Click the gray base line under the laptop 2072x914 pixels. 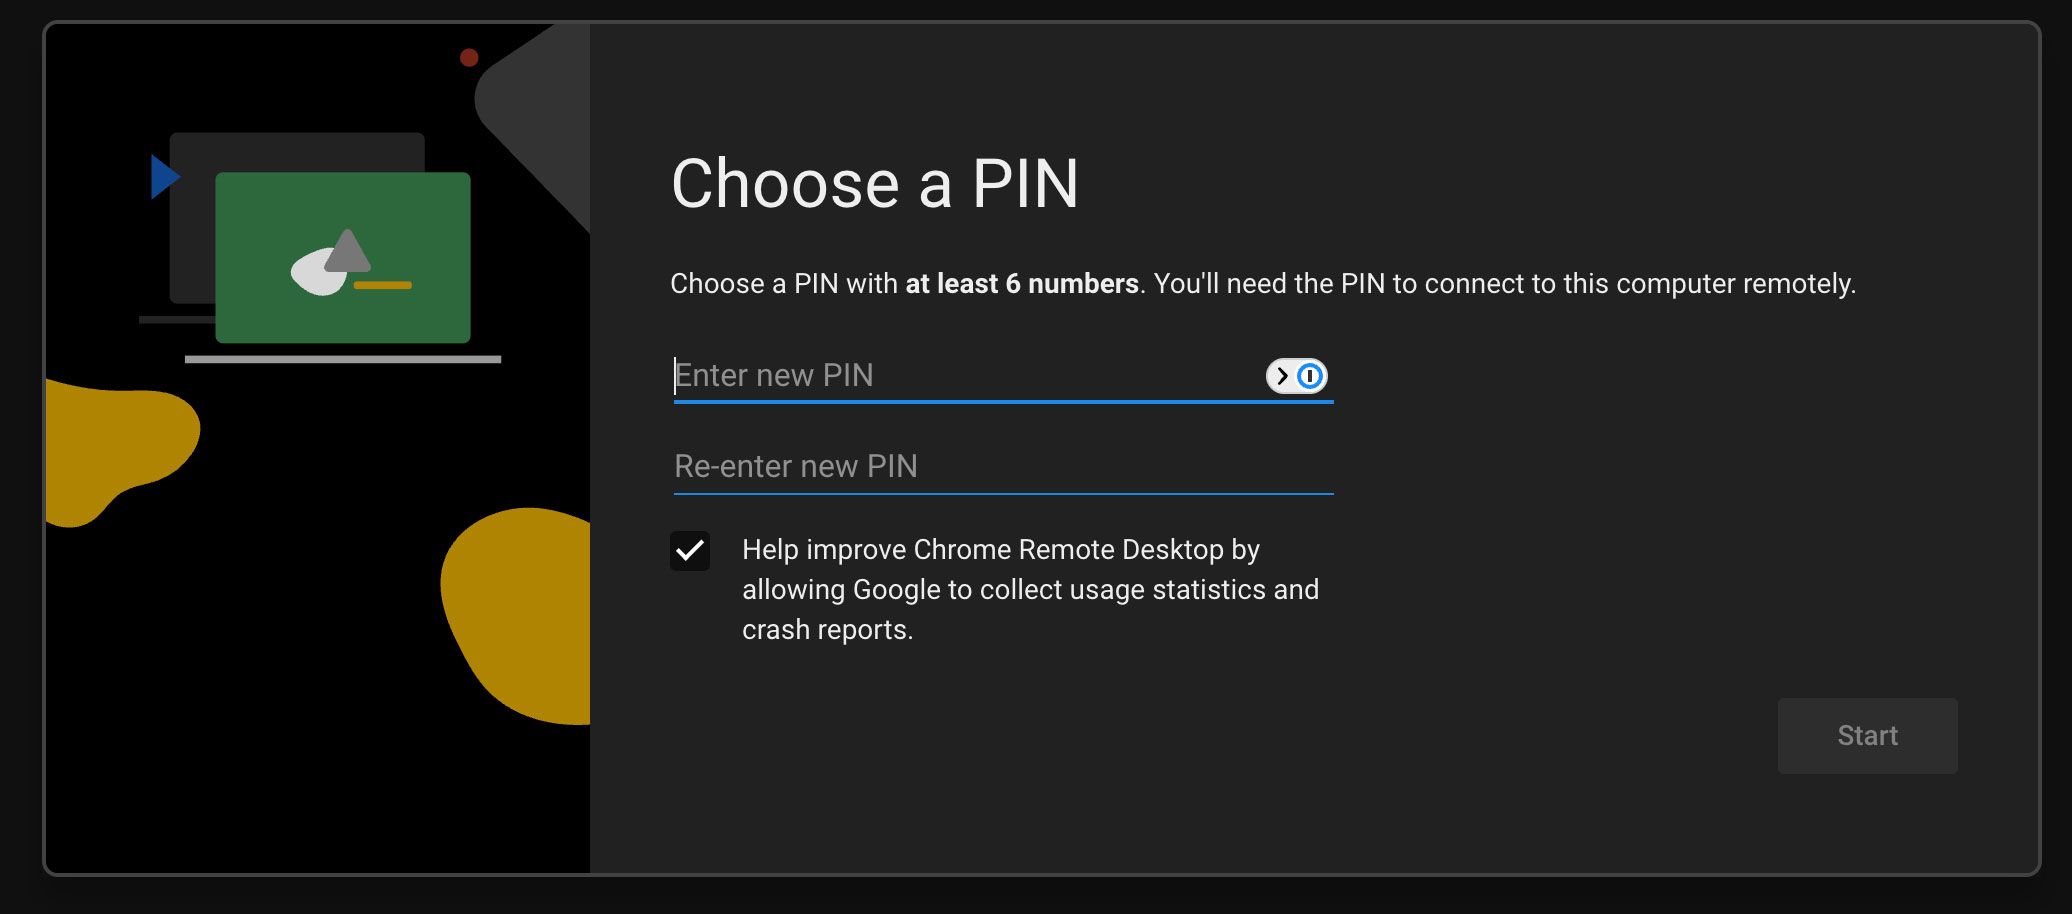click(x=343, y=359)
